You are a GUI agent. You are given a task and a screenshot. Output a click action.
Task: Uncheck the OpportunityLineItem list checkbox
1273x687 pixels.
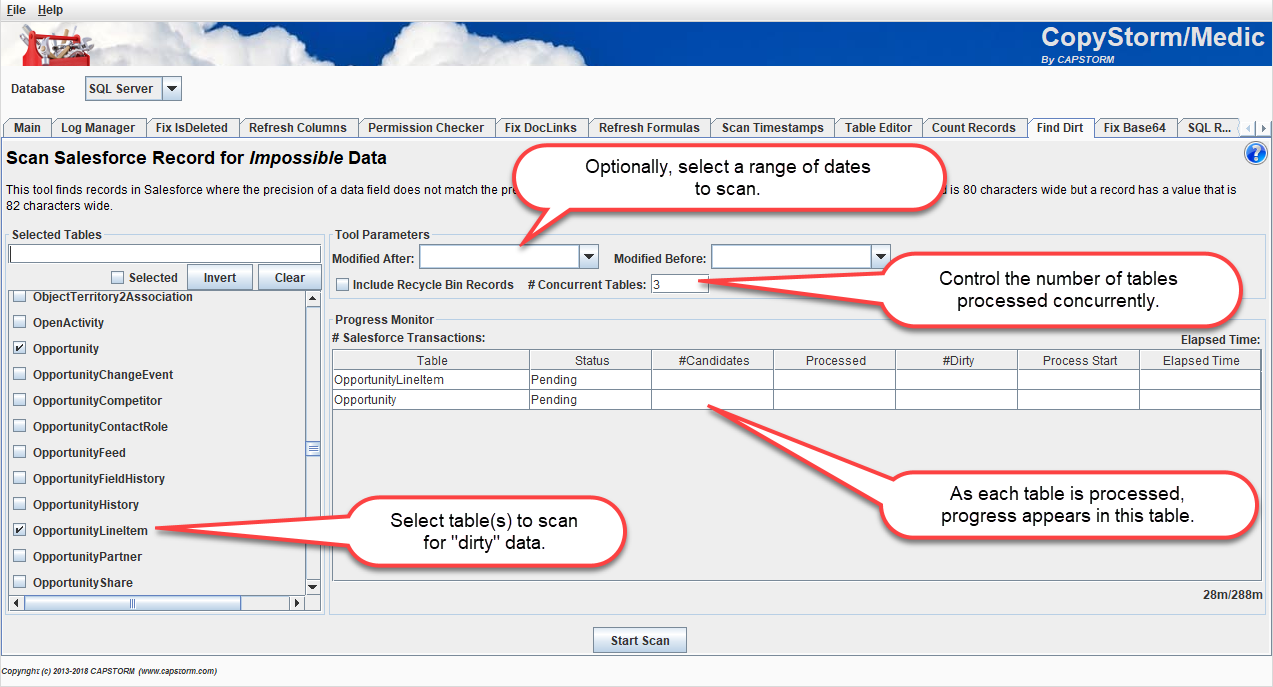[x=20, y=531]
